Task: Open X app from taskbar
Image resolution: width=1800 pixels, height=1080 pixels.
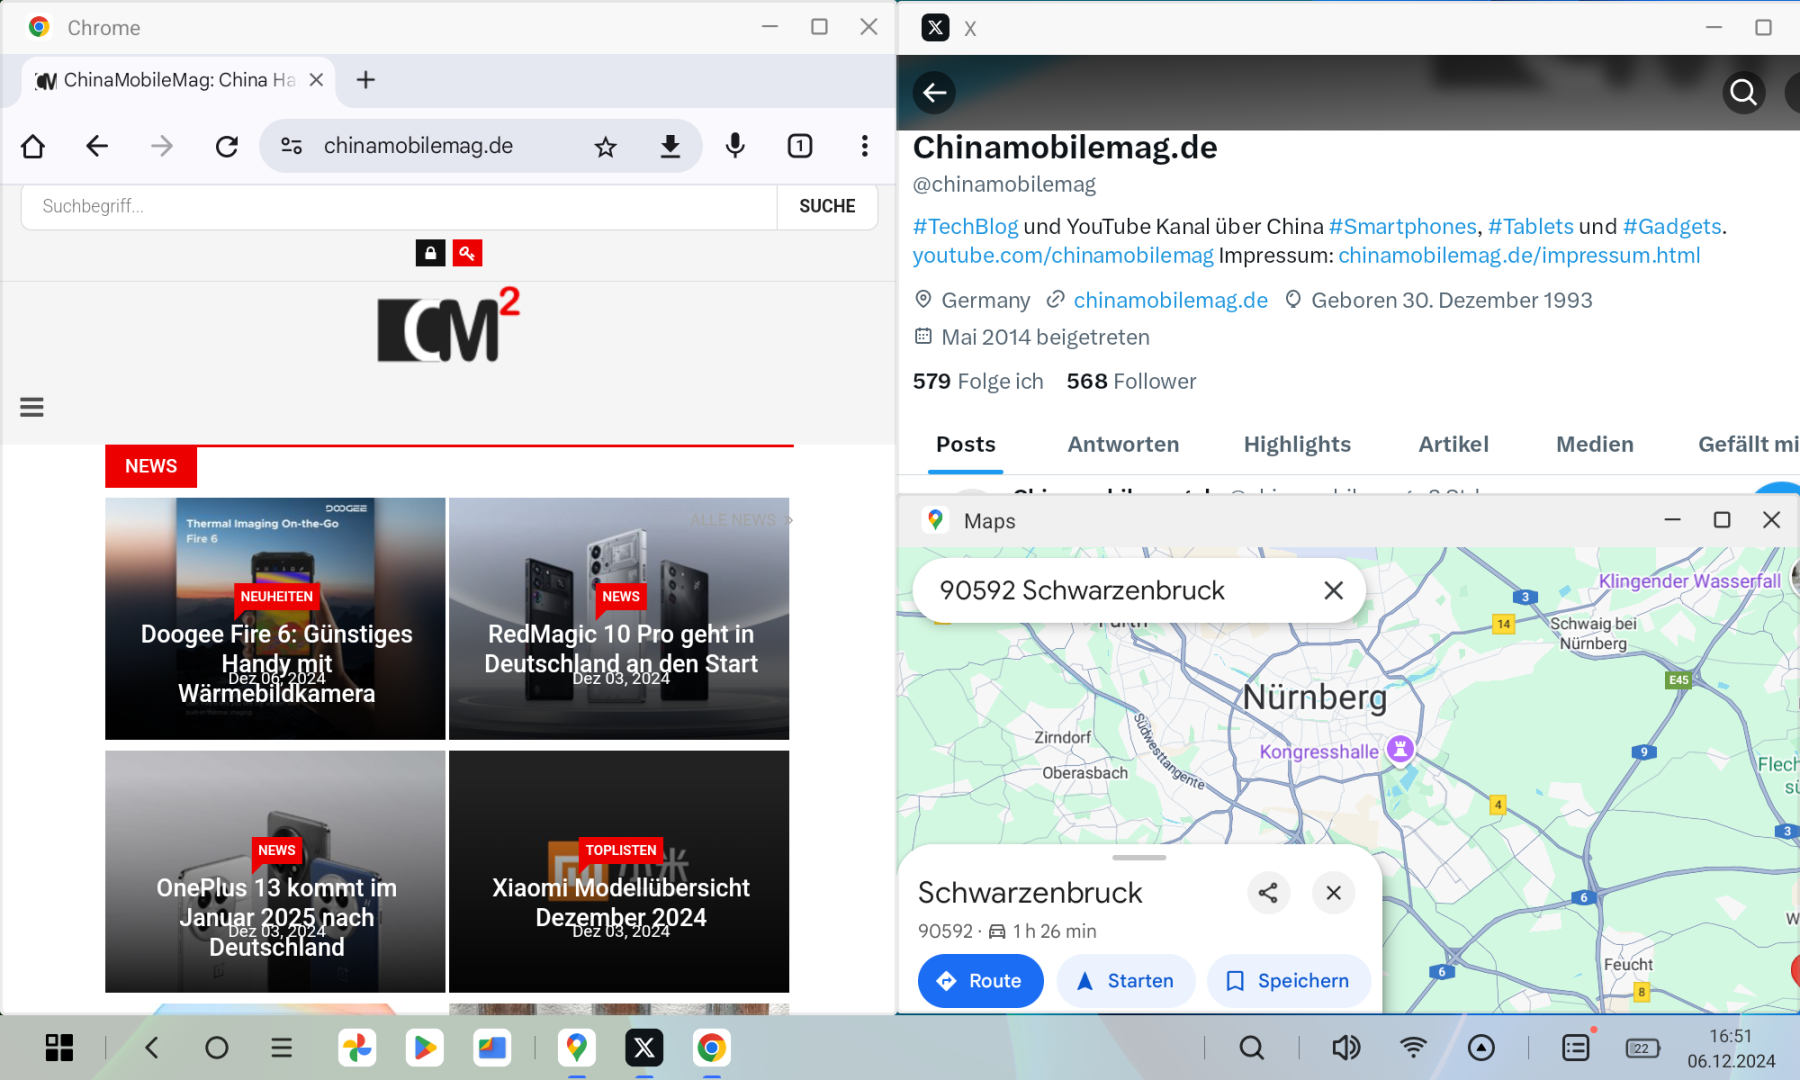Action: (x=644, y=1048)
